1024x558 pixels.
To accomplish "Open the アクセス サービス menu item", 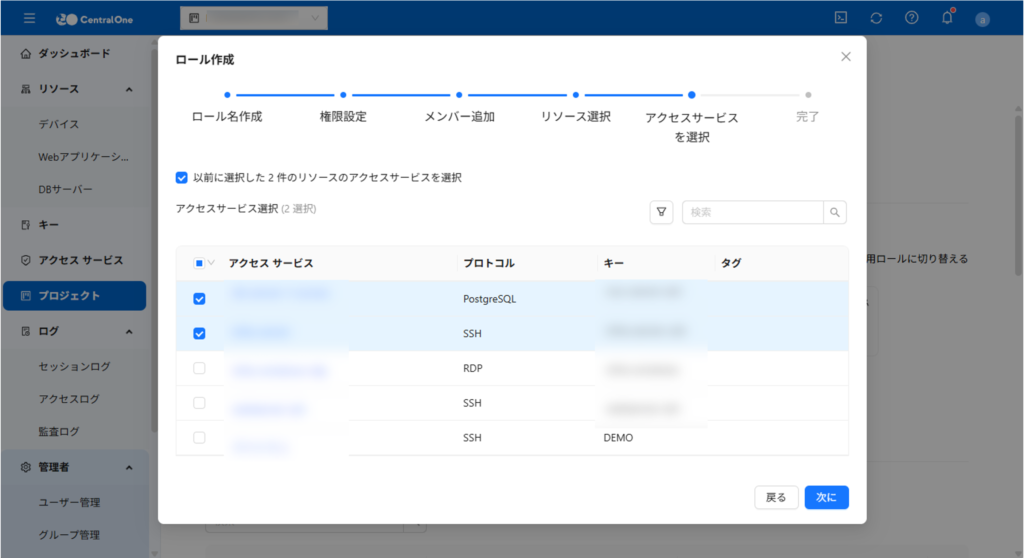I will [x=80, y=260].
